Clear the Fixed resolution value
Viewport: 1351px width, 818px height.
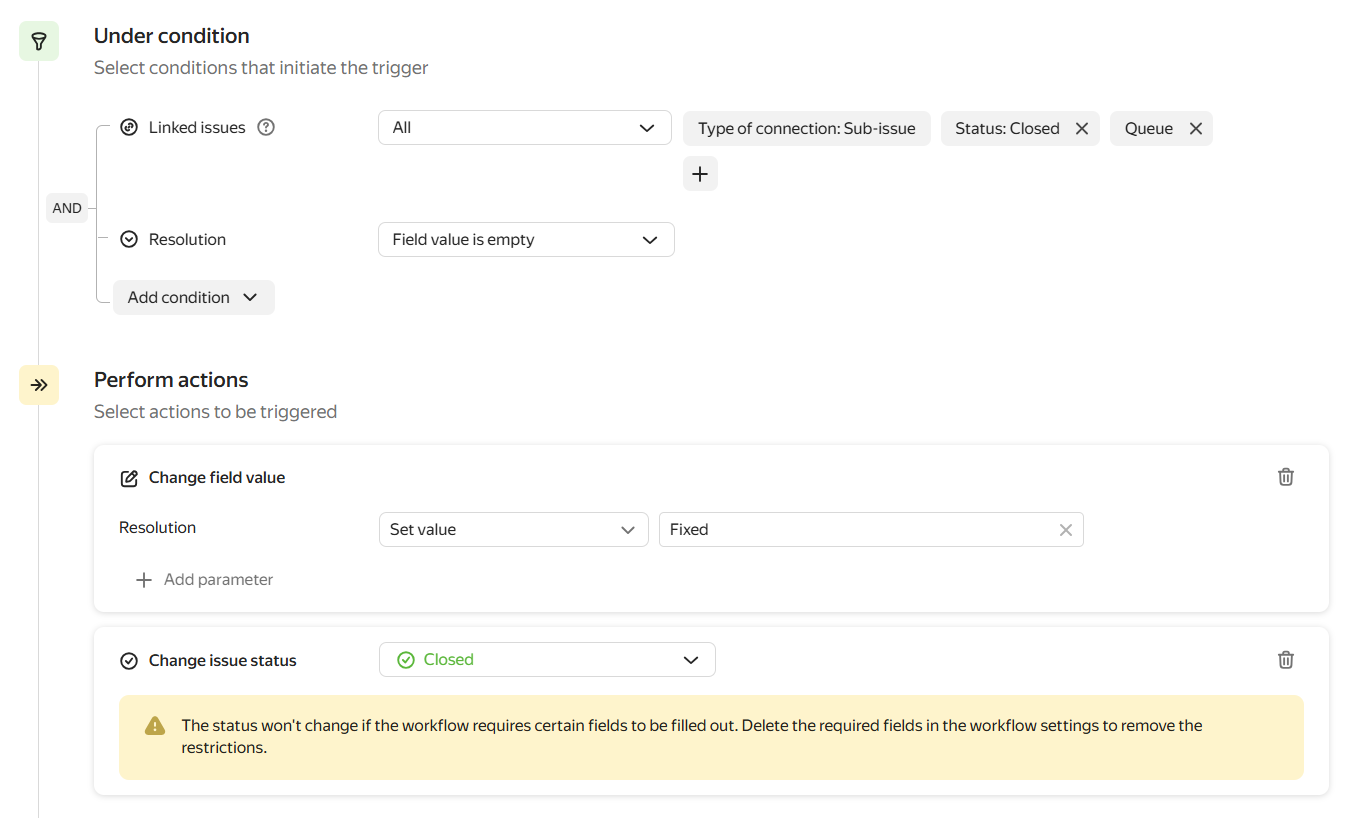1066,530
